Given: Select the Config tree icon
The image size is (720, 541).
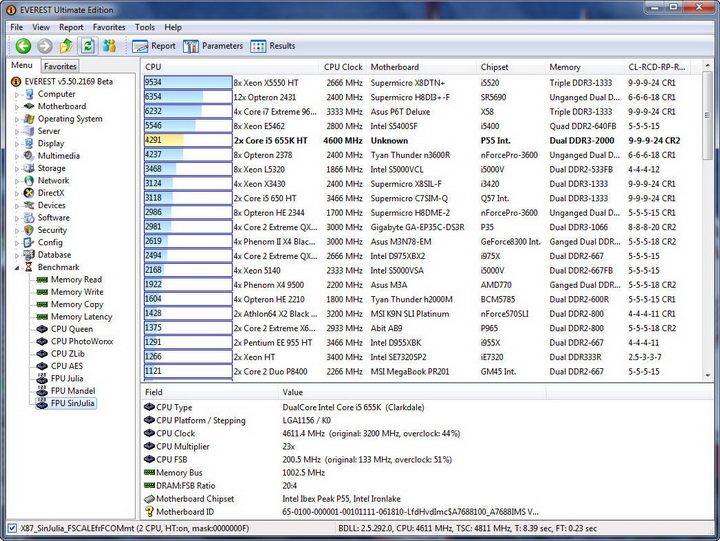Looking at the screenshot, I should pyautogui.click(x=29, y=242).
